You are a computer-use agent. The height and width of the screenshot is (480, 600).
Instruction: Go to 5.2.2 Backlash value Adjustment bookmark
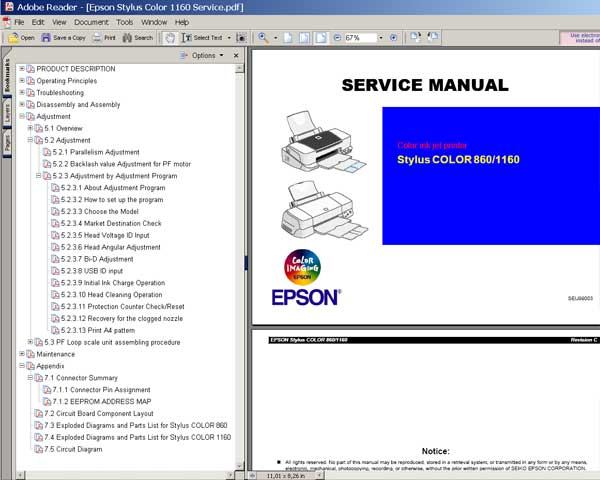[121, 164]
